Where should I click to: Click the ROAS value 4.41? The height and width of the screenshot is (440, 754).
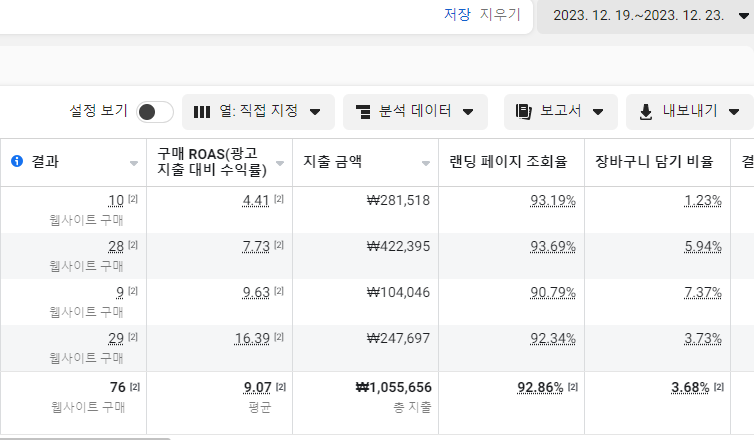pyautogui.click(x=256, y=200)
